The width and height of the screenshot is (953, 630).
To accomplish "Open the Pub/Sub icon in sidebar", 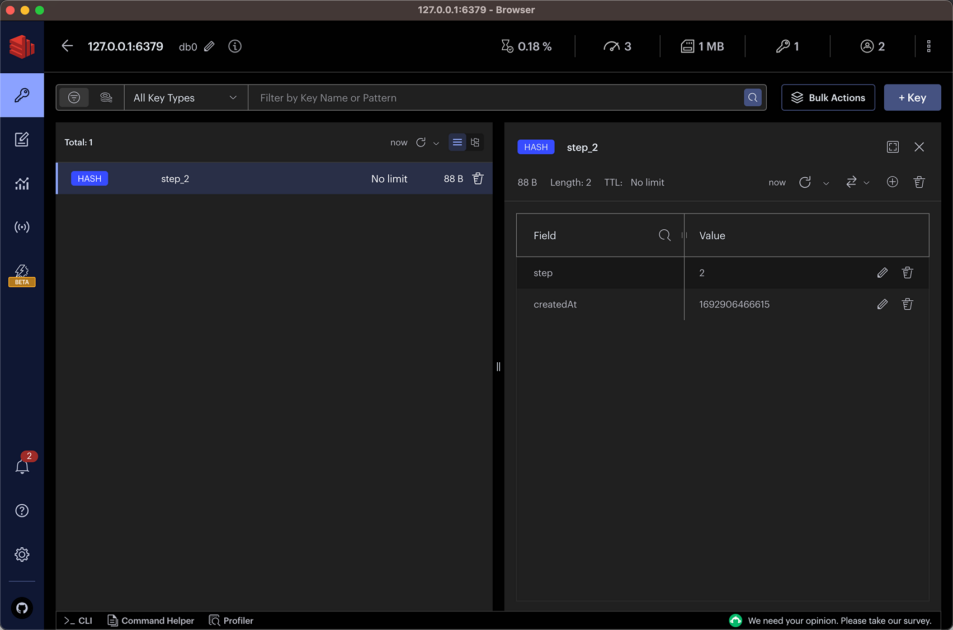I will pyautogui.click(x=22, y=227).
